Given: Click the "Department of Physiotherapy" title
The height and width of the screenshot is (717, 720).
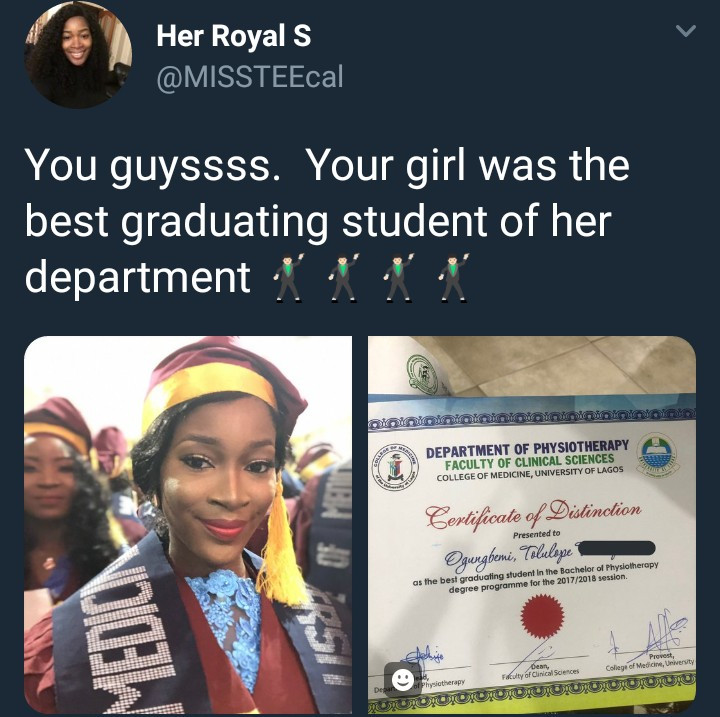Looking at the screenshot, I should click(527, 449).
